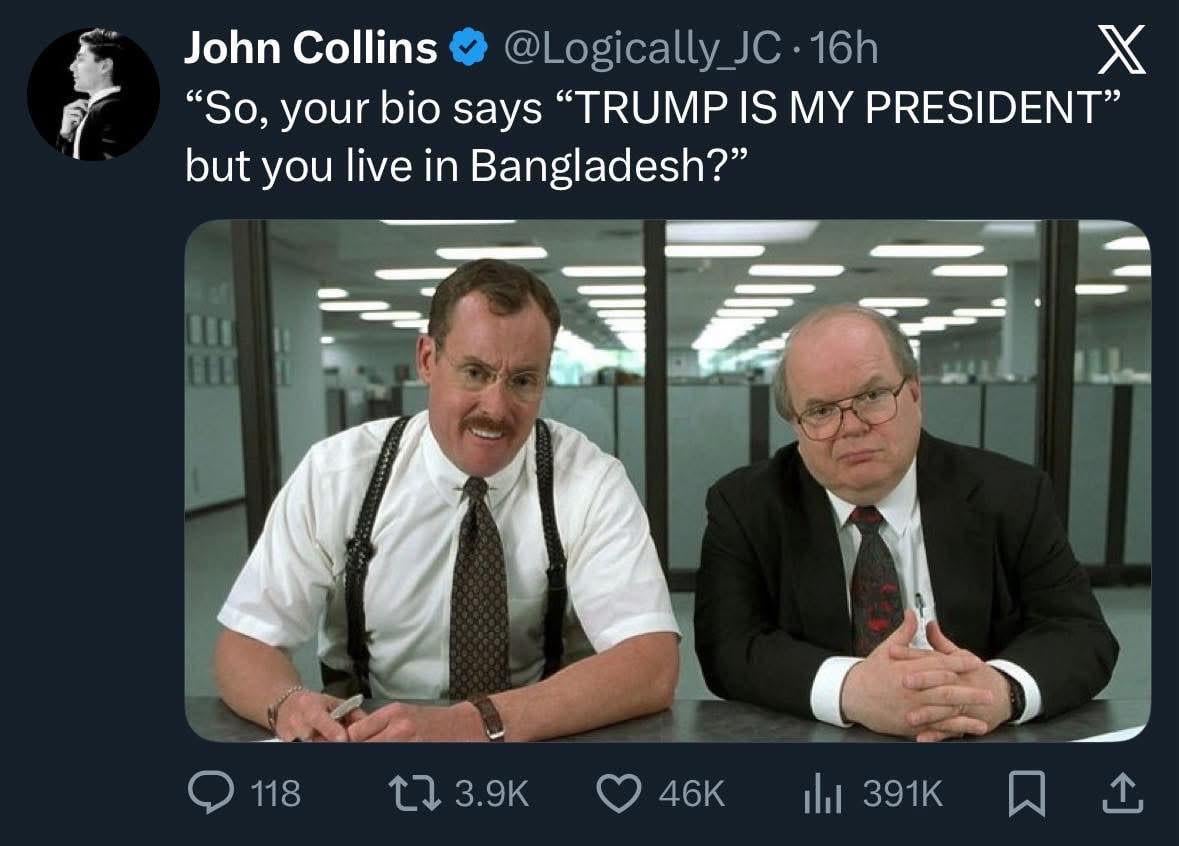The height and width of the screenshot is (846, 1179).
Task: Like the post with heart icon
Action: pyautogui.click(x=619, y=794)
